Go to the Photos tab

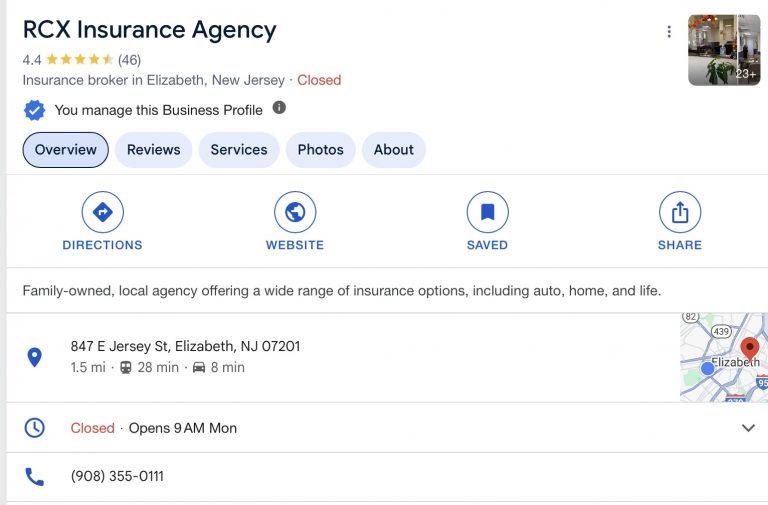coord(320,150)
